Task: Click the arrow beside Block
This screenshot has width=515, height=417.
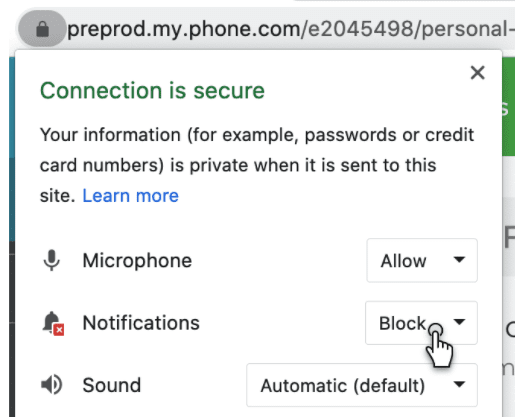Action: [x=459, y=322]
